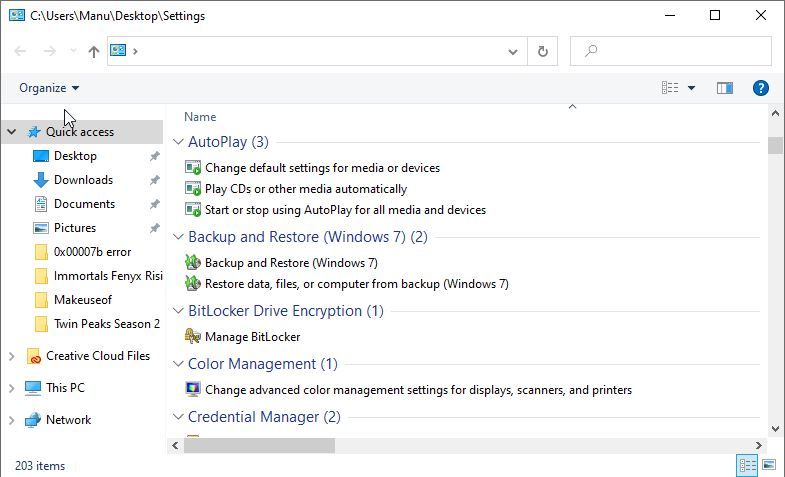Click the Backup and Restore item icon
This screenshot has height=477, width=785.
pos(193,263)
